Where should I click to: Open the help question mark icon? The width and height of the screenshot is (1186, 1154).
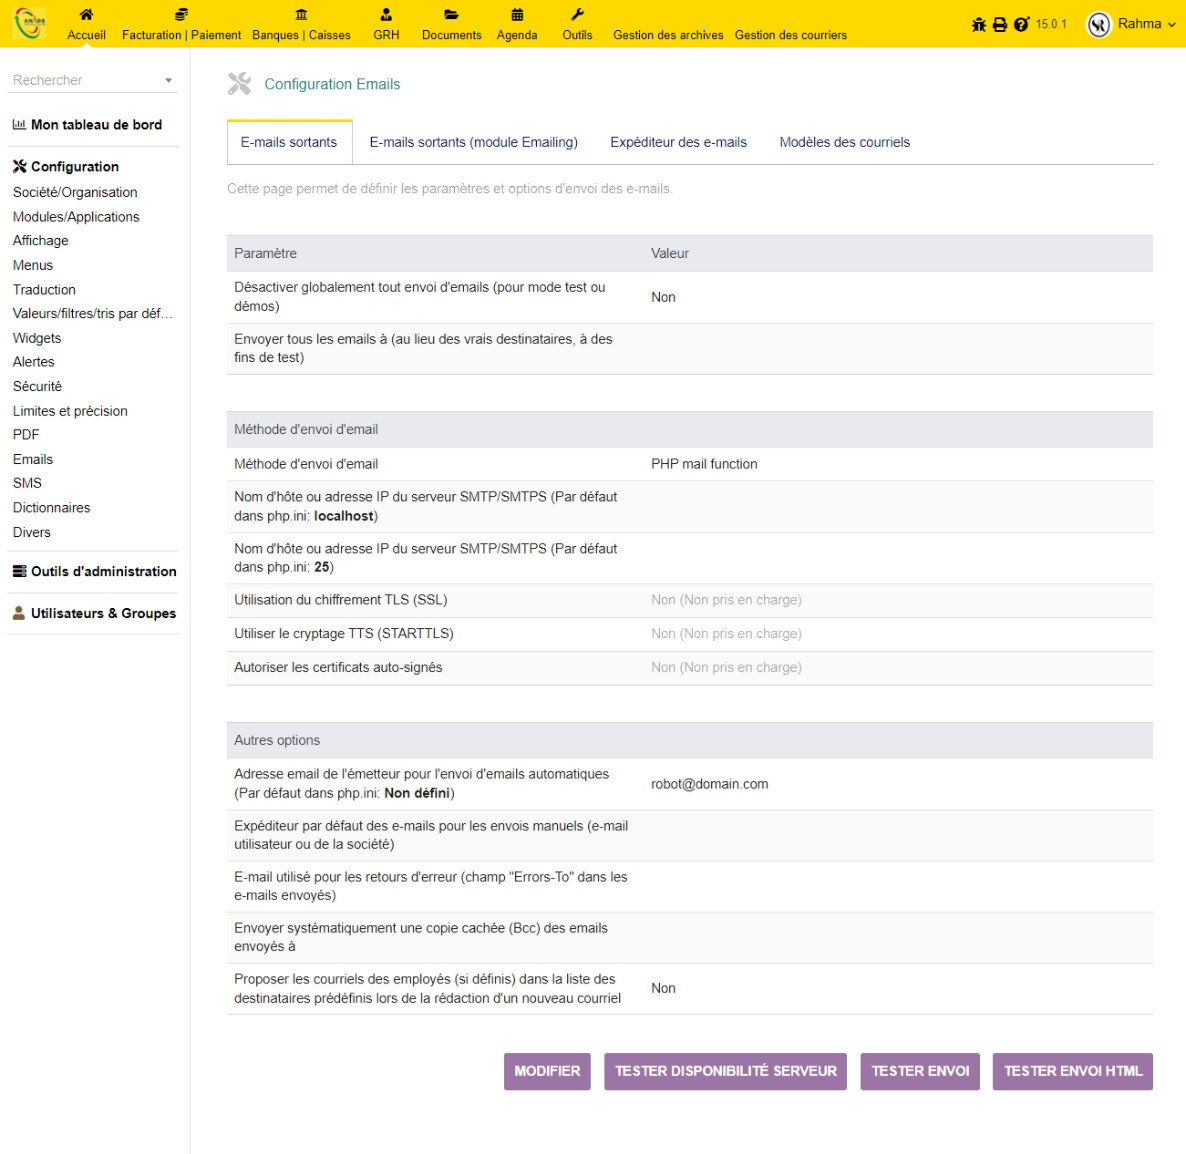[x=1021, y=25]
